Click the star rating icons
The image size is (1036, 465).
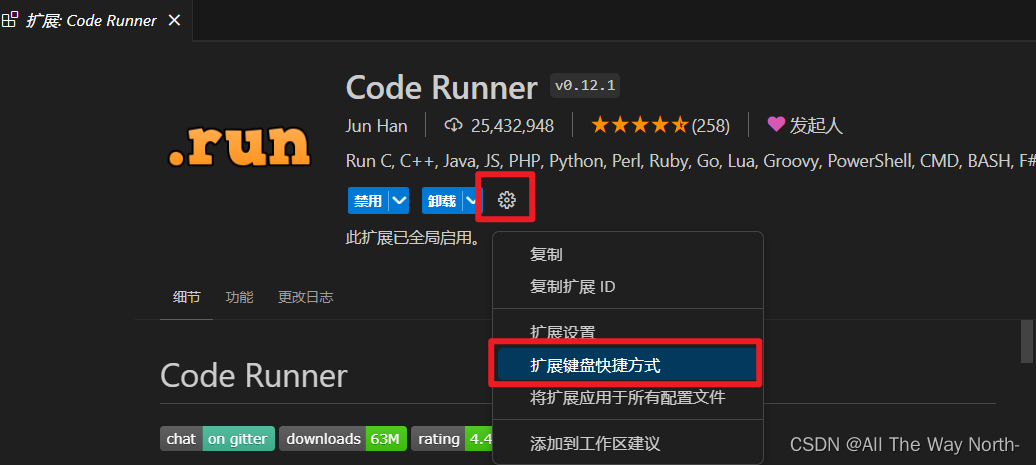(640, 125)
